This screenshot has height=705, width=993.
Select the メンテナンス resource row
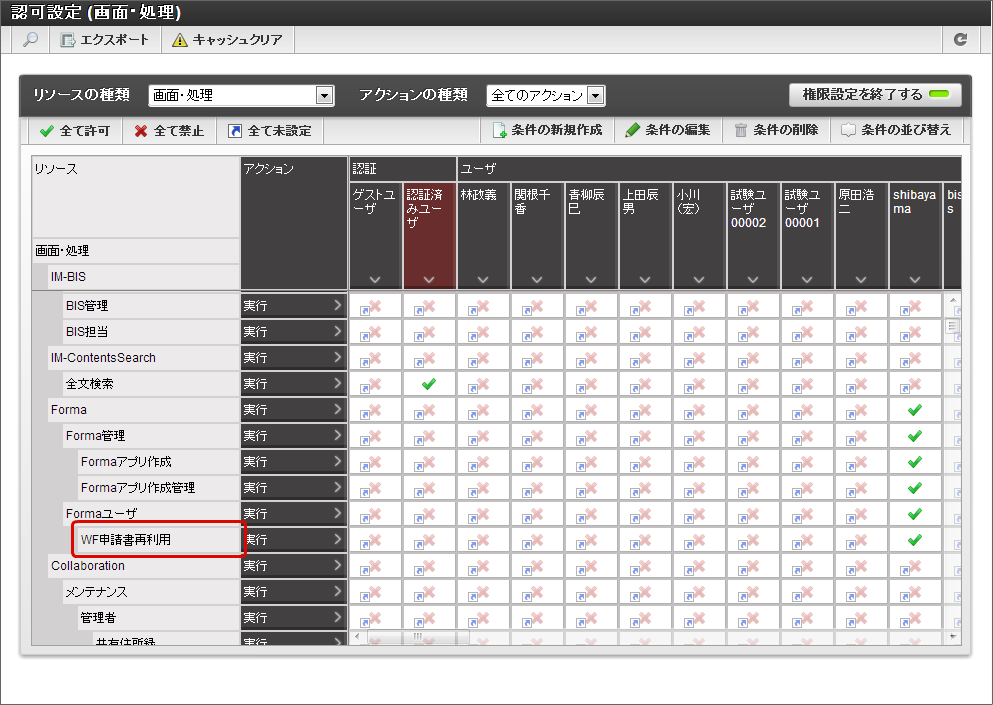(151, 592)
